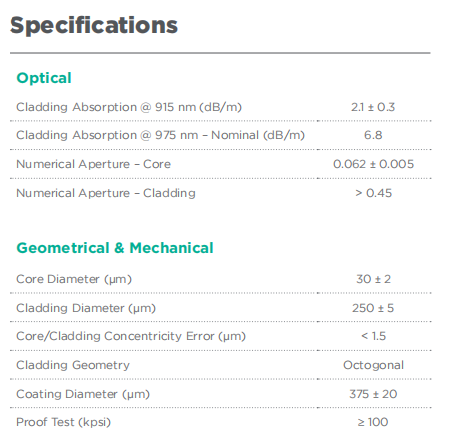
Task: Click Core/Cladding Concentricity Error label
Action: point(131,336)
